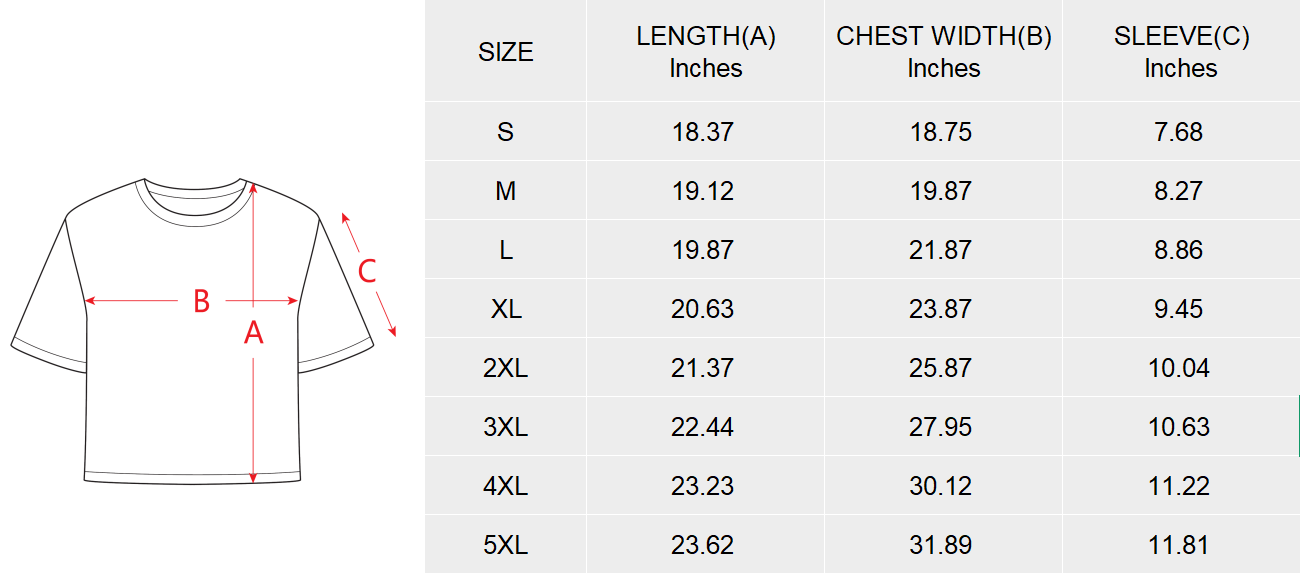Click the red letter C sleeve label
The image size is (1300, 573).
coord(367,271)
